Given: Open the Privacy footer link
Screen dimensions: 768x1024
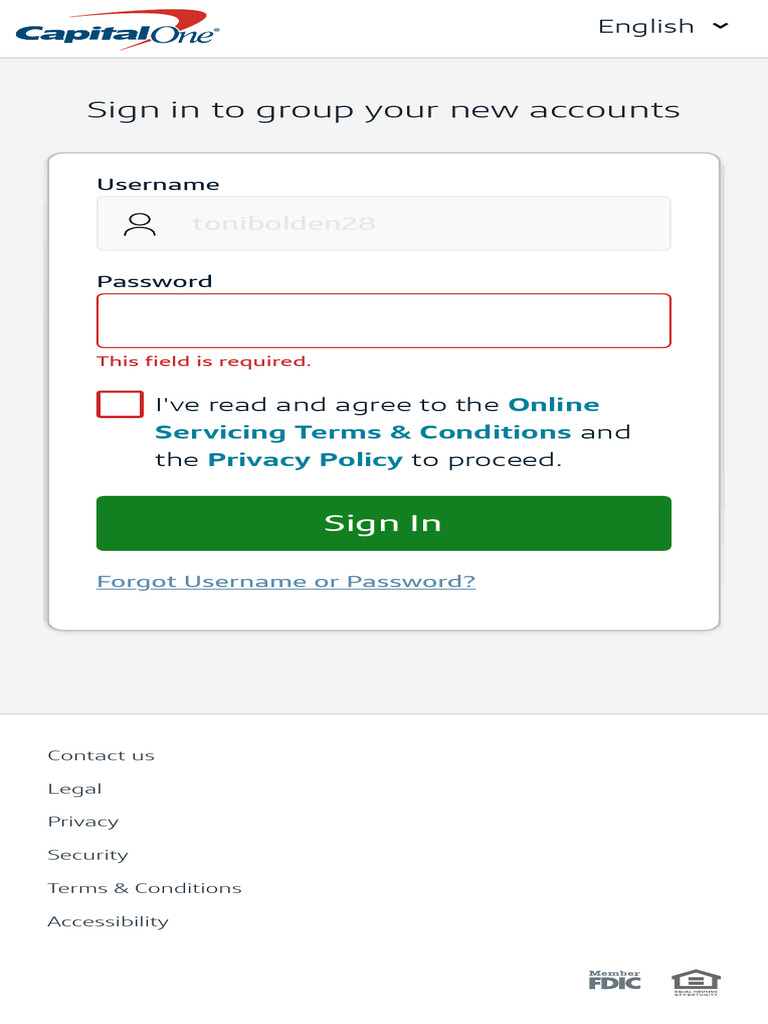Looking at the screenshot, I should tap(83, 822).
